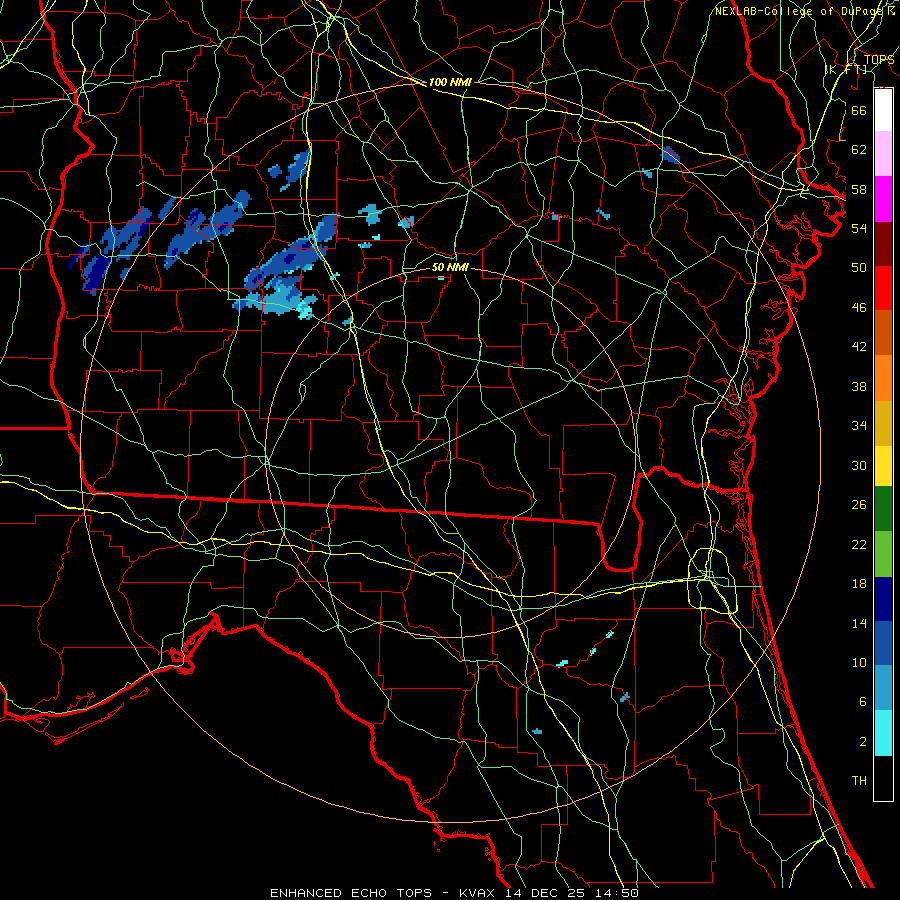Image resolution: width=900 pixels, height=900 pixels.
Task: Pick the sky blue legend swatch
Action: click(x=883, y=688)
